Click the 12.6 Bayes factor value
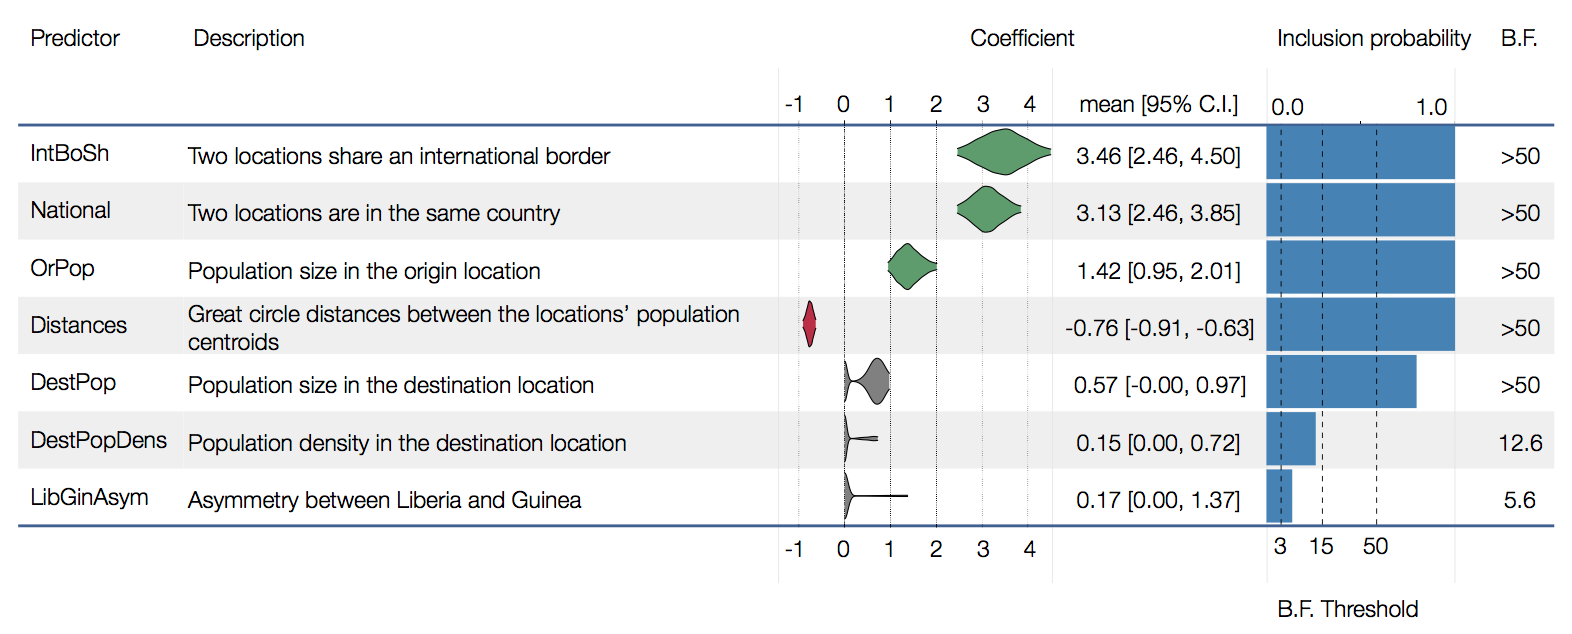This screenshot has height=634, width=1572. coord(1520,442)
